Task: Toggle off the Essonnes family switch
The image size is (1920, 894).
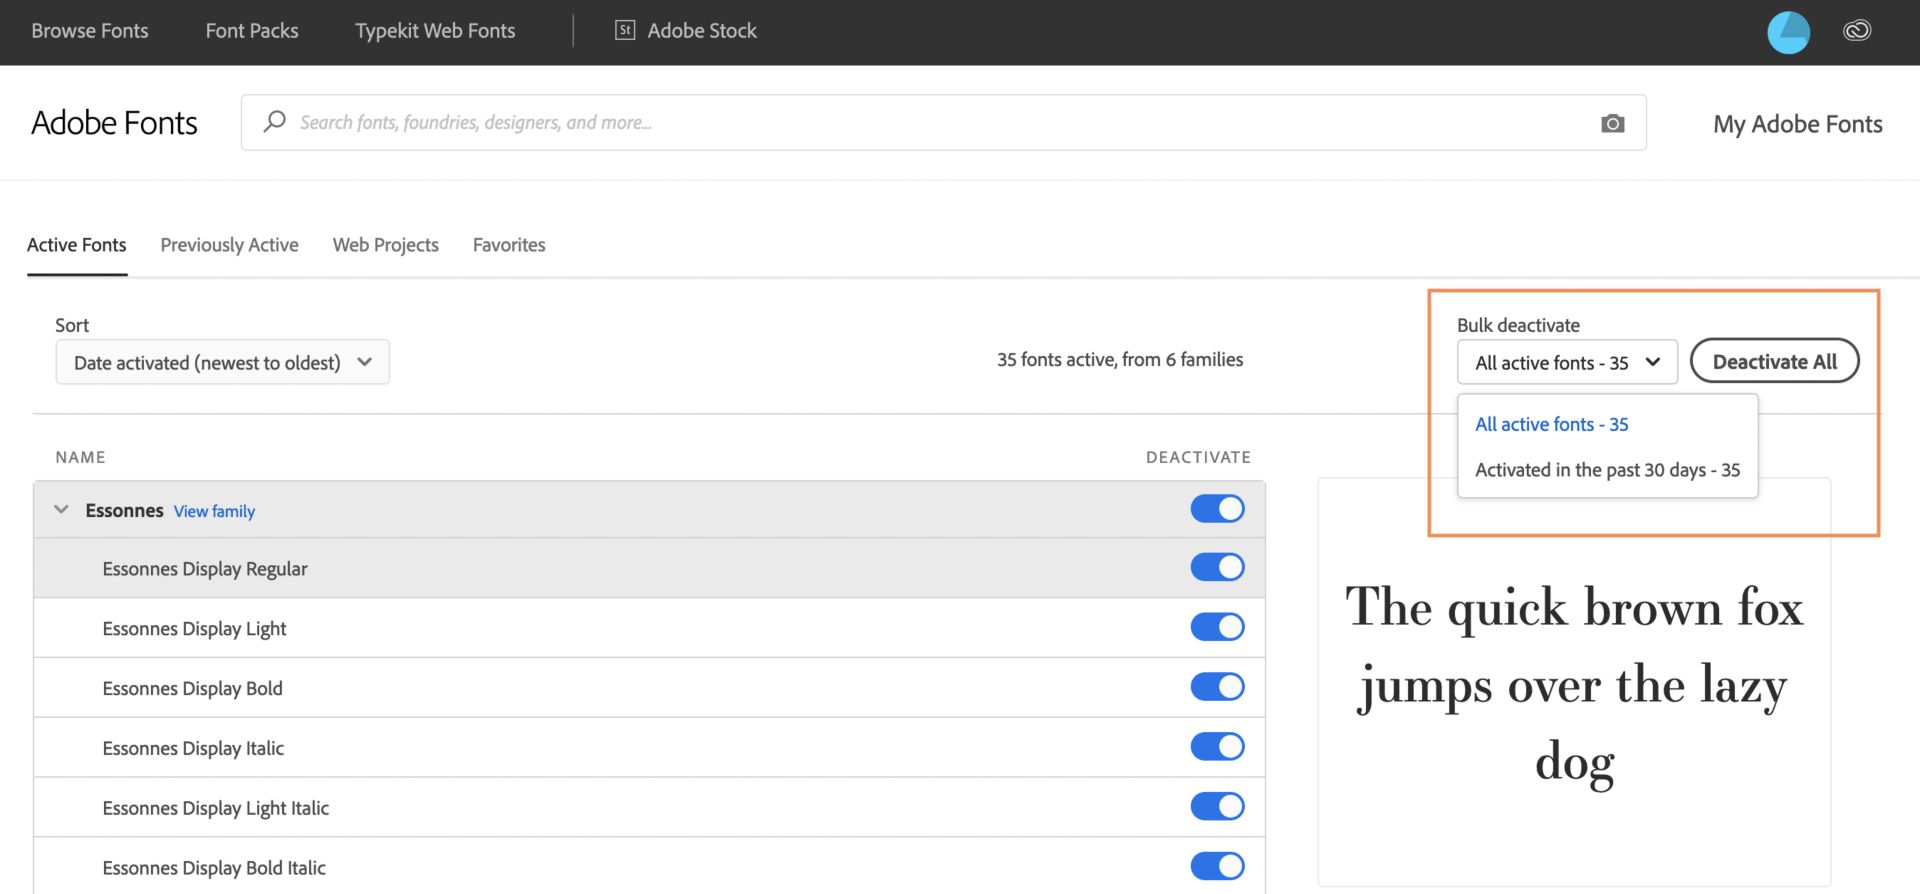Action: (1217, 509)
